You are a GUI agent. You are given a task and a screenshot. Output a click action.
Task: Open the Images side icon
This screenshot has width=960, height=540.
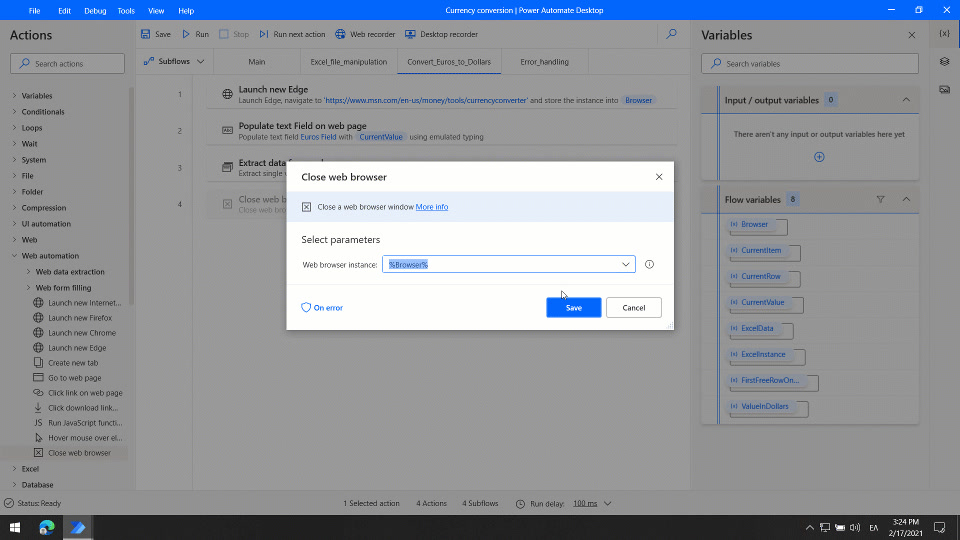coord(945,89)
